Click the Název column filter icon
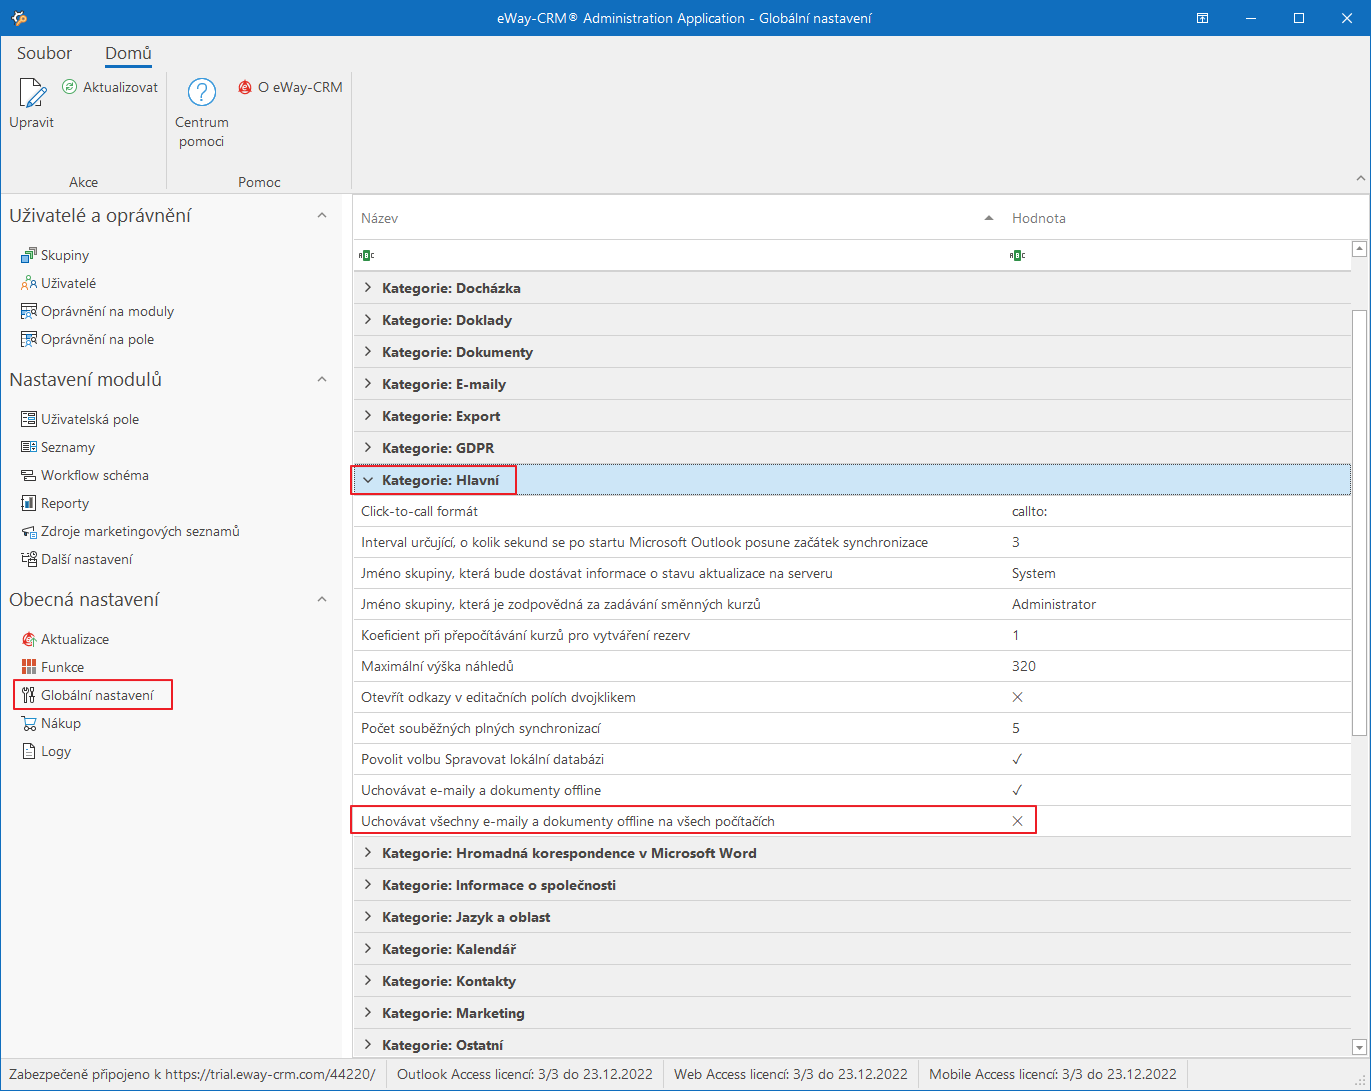Image resolution: width=1371 pixels, height=1091 pixels. [x=366, y=255]
